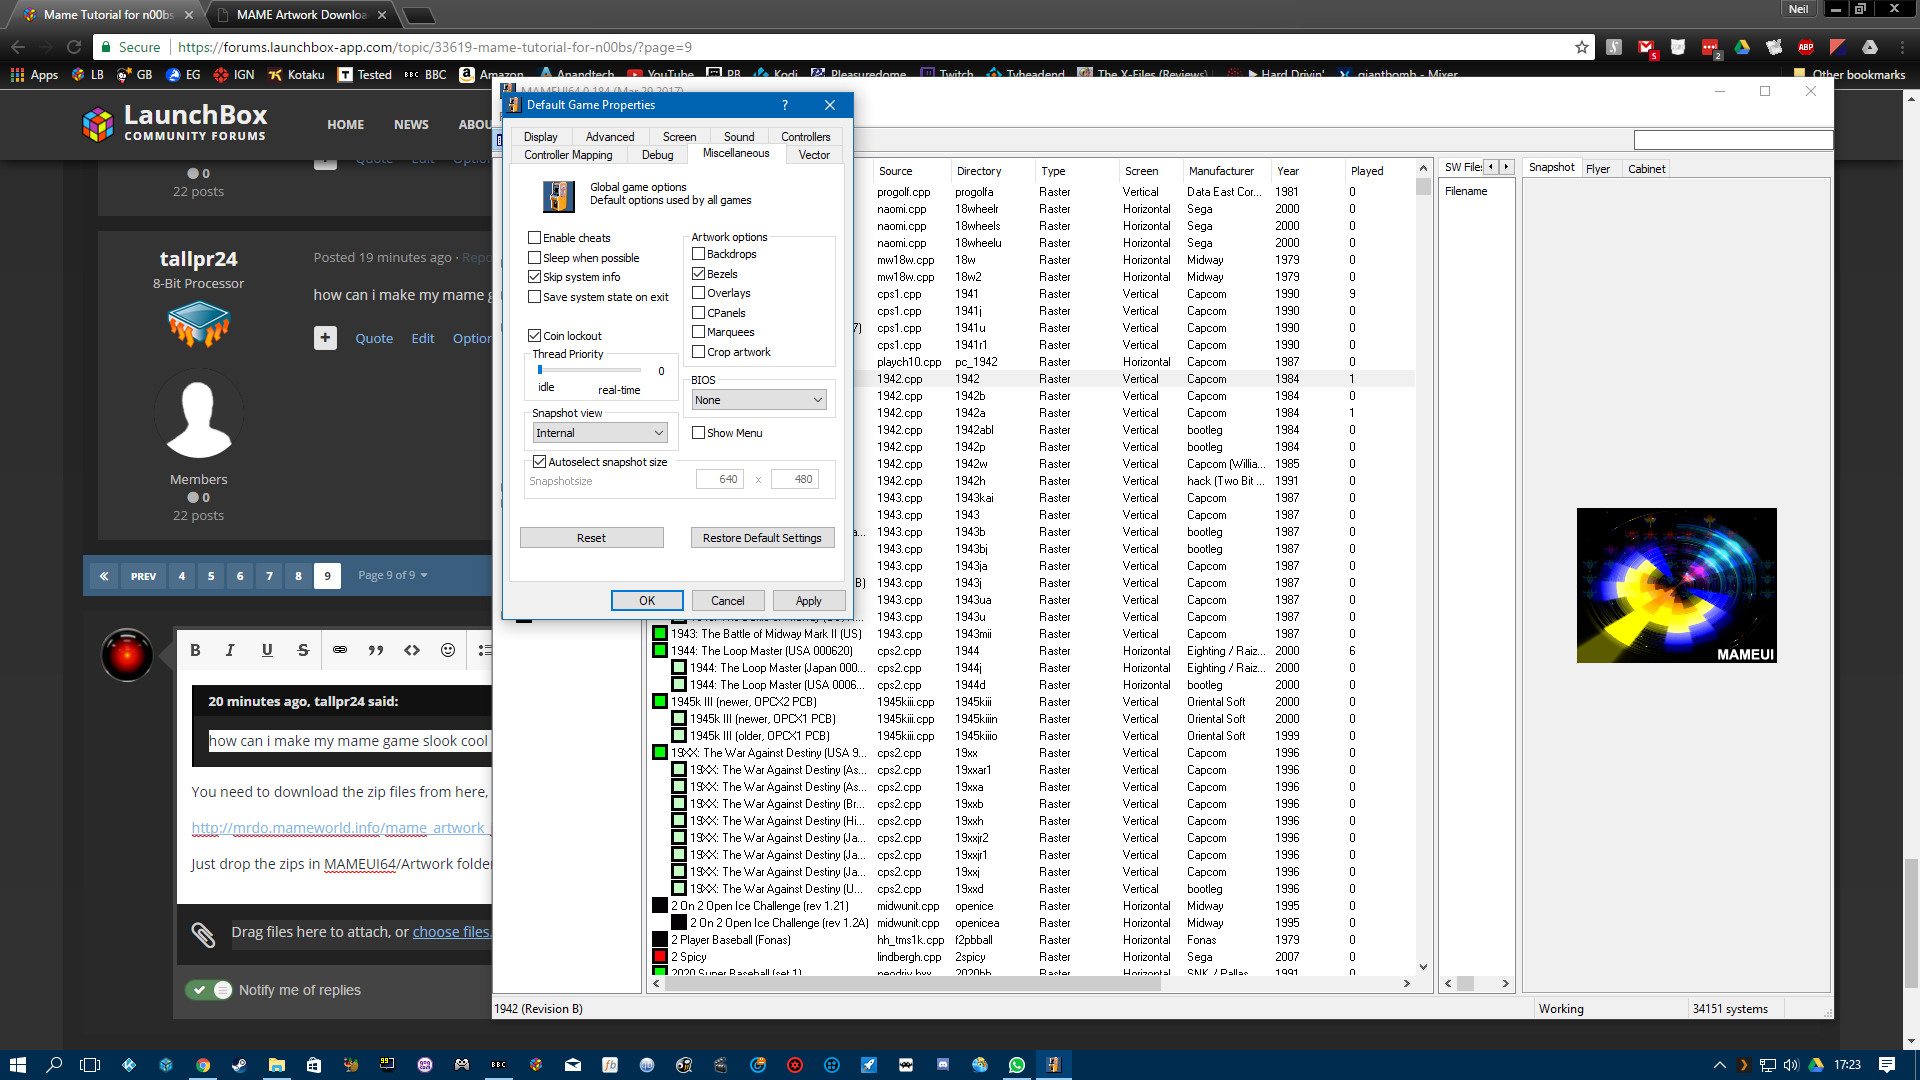Toggle Autoselect snapshot size

539,462
